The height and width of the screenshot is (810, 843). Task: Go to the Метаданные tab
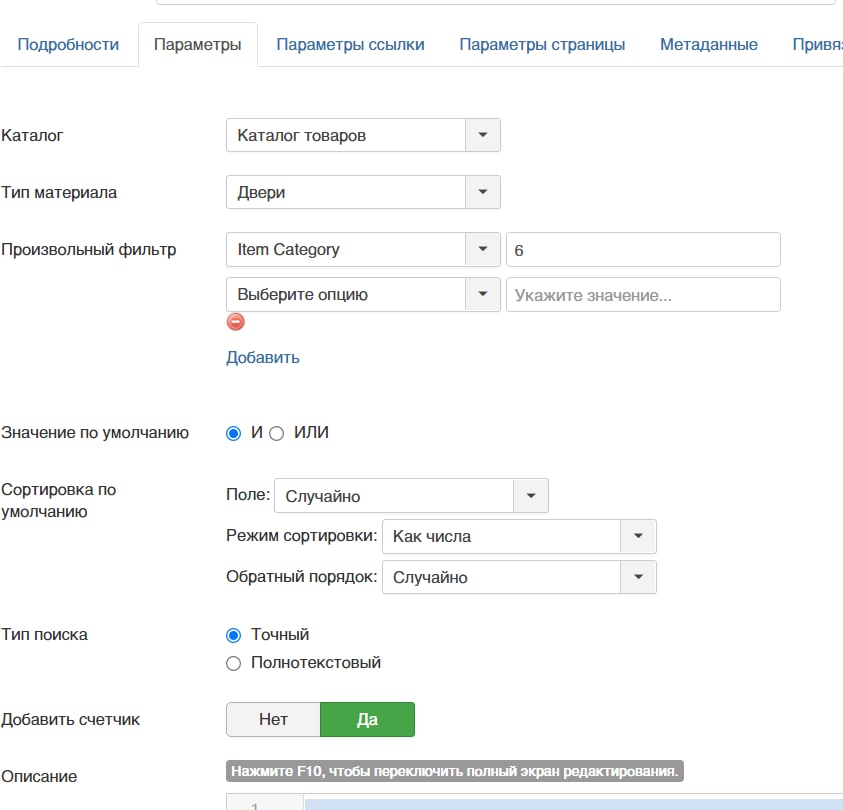pyautogui.click(x=709, y=45)
